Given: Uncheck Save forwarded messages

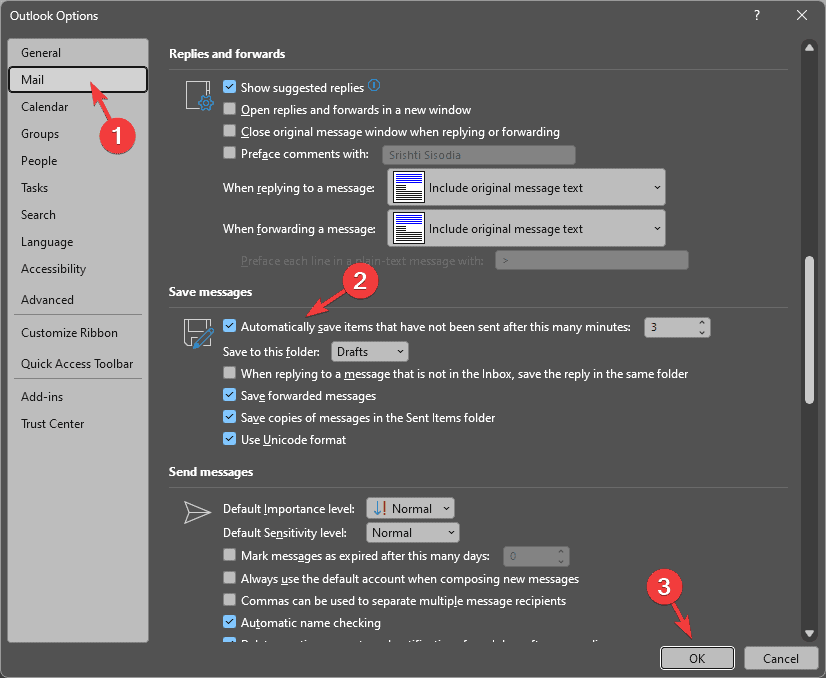Looking at the screenshot, I should tap(229, 395).
